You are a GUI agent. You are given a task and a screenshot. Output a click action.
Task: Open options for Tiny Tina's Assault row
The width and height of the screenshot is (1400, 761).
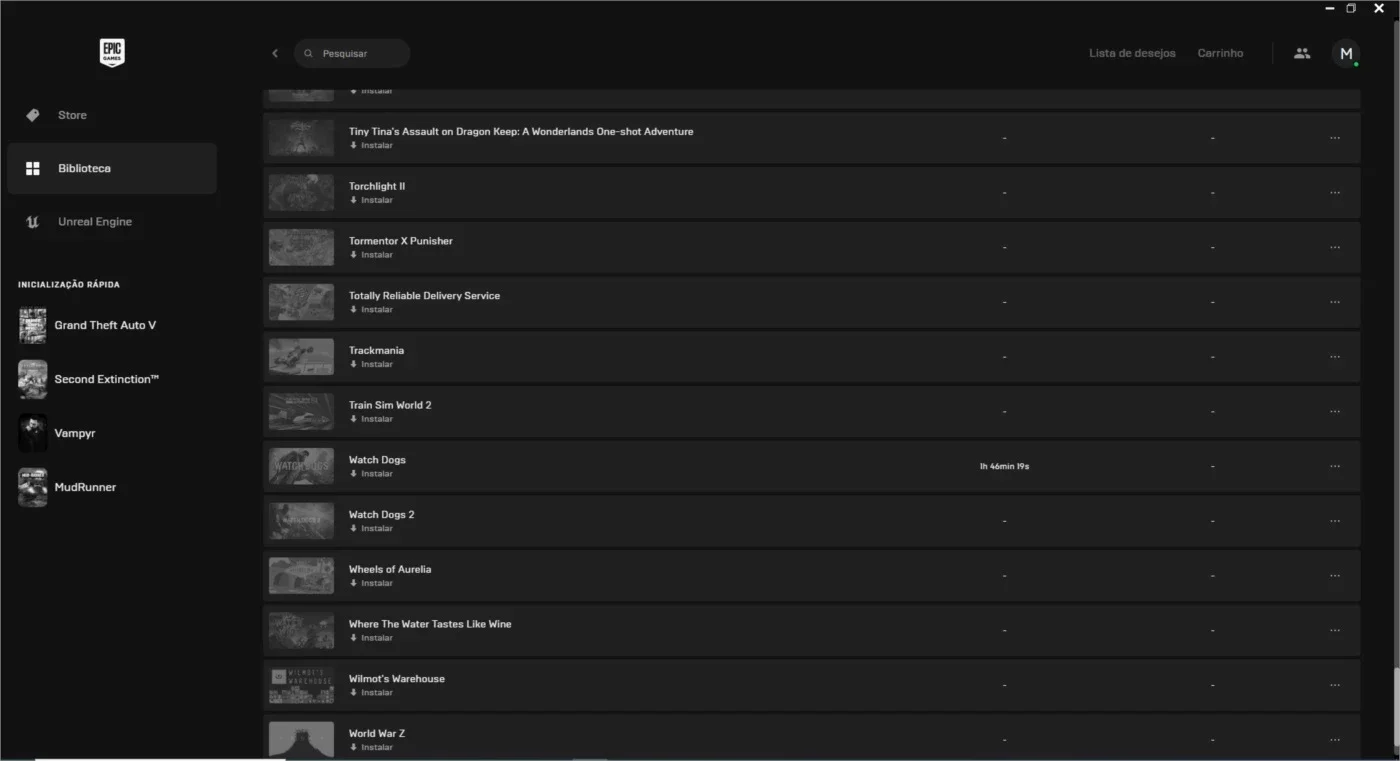(x=1335, y=138)
